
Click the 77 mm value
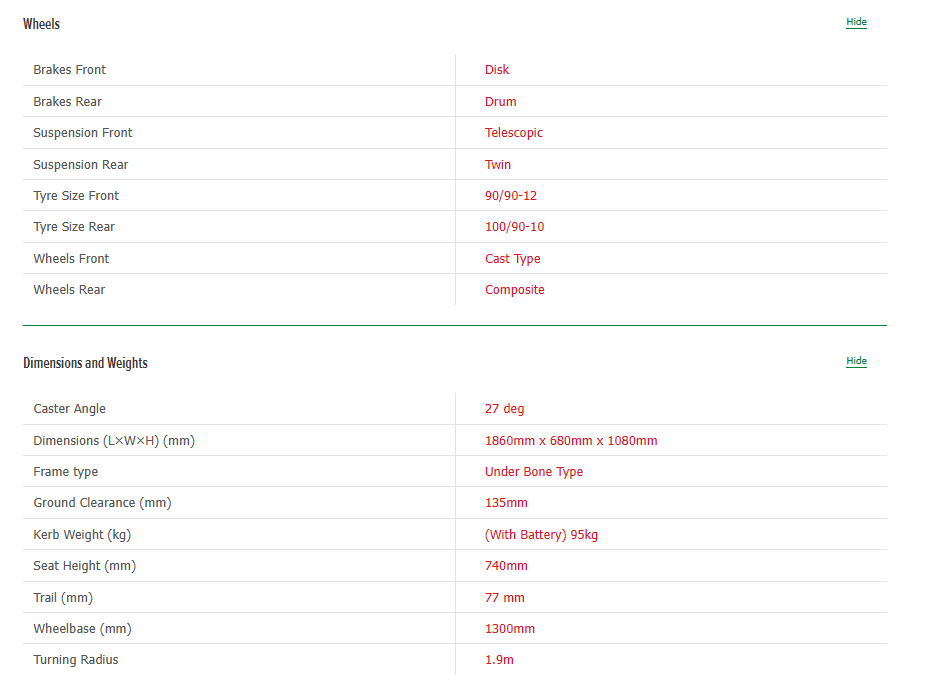(x=505, y=598)
